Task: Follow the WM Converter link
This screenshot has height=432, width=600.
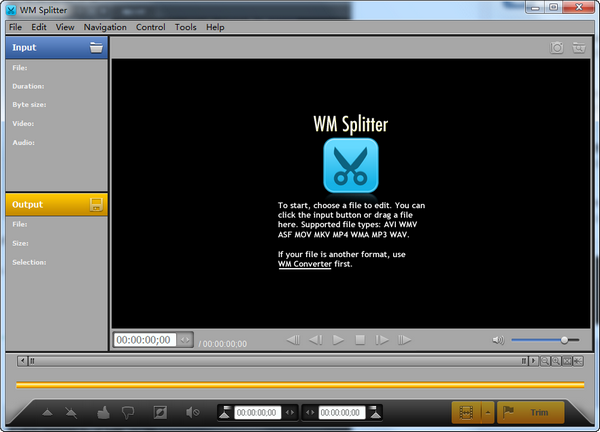Action: click(304, 264)
